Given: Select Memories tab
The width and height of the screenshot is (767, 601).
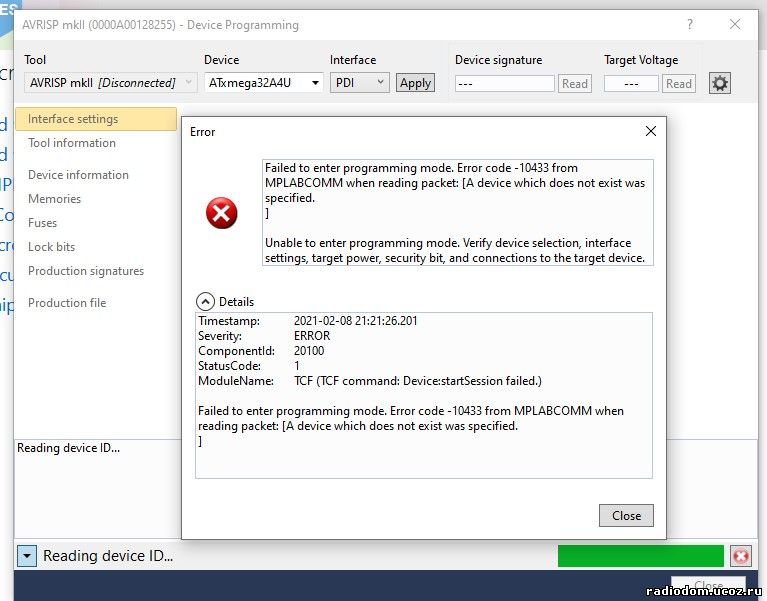Looking at the screenshot, I should click(x=54, y=199).
